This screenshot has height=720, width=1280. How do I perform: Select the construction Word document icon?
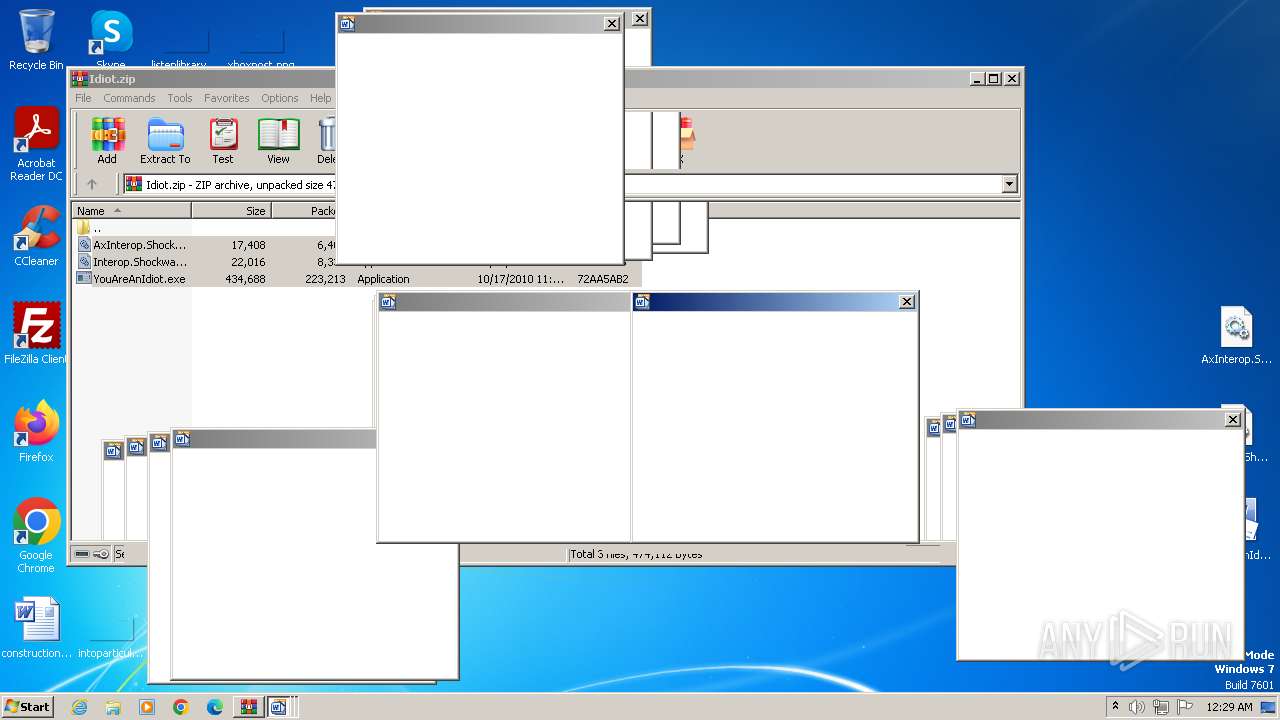tap(37, 628)
